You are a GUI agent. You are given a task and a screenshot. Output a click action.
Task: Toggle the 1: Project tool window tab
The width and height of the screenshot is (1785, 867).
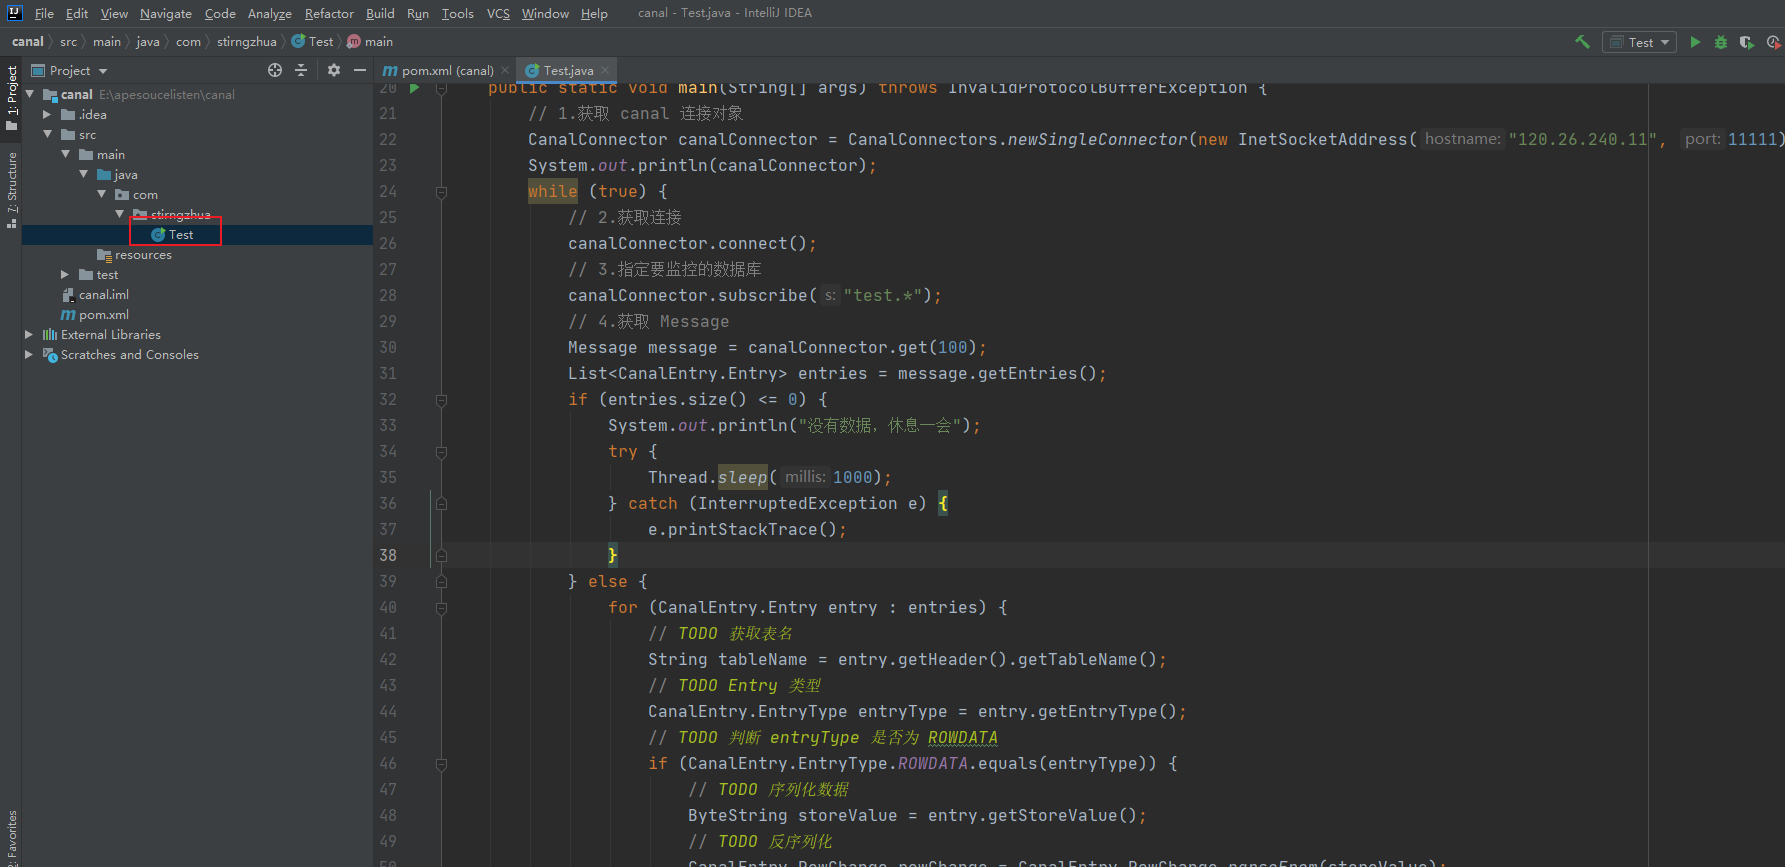[12, 97]
